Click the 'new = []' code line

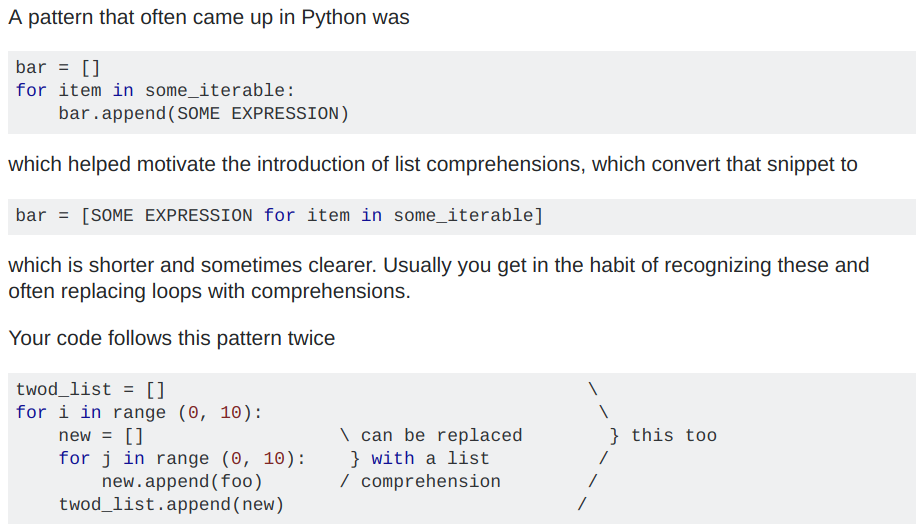pos(101,436)
